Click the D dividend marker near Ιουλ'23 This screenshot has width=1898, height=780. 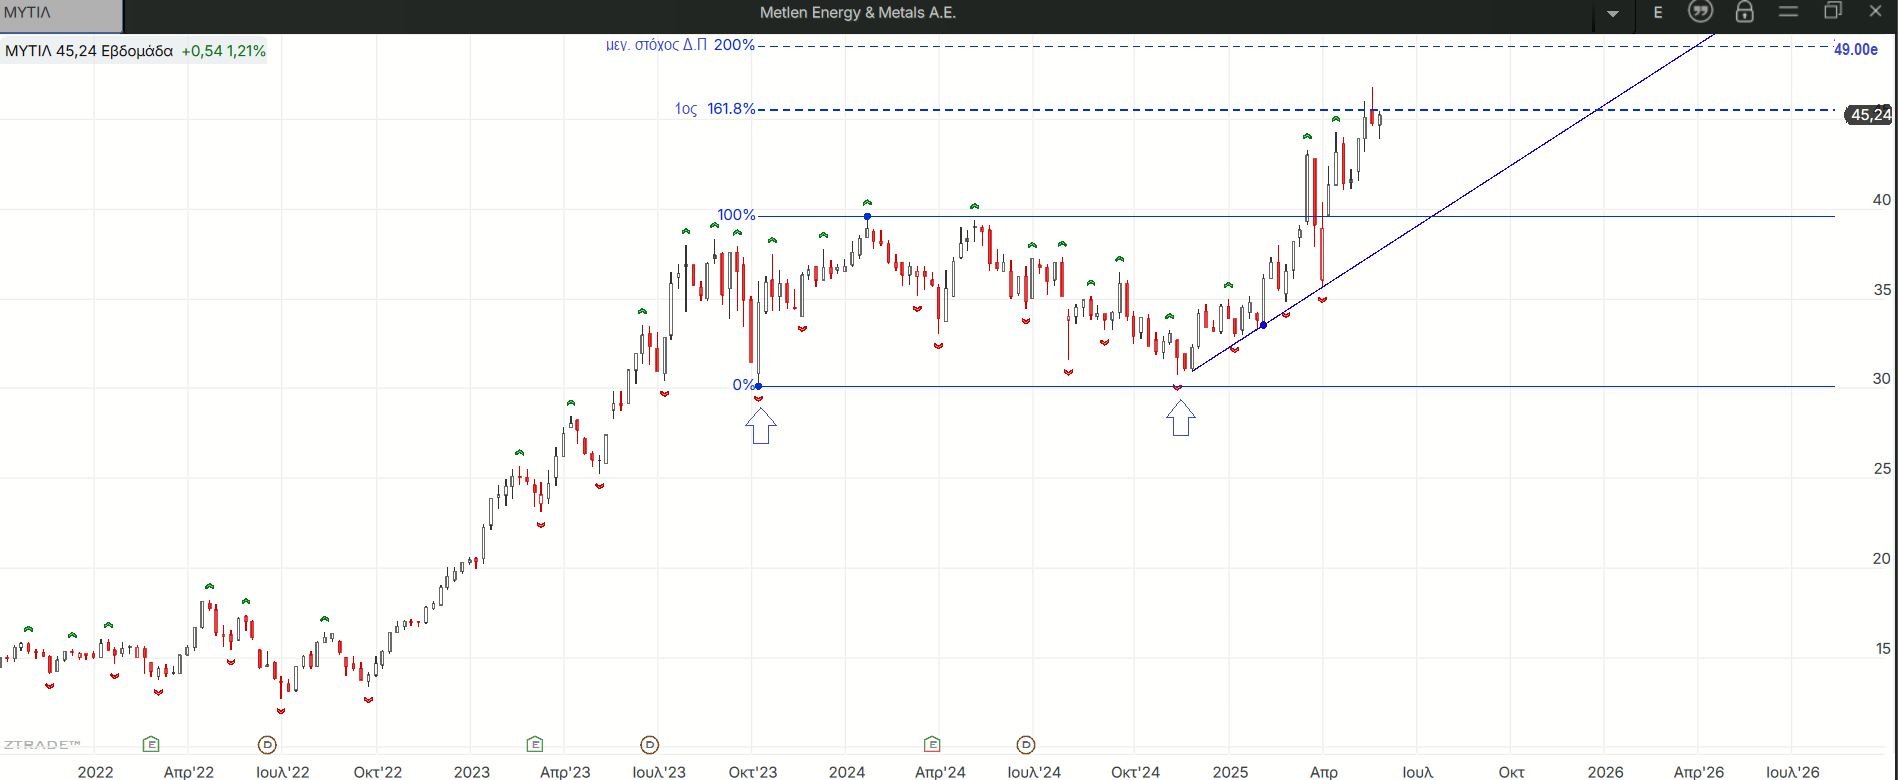(649, 744)
